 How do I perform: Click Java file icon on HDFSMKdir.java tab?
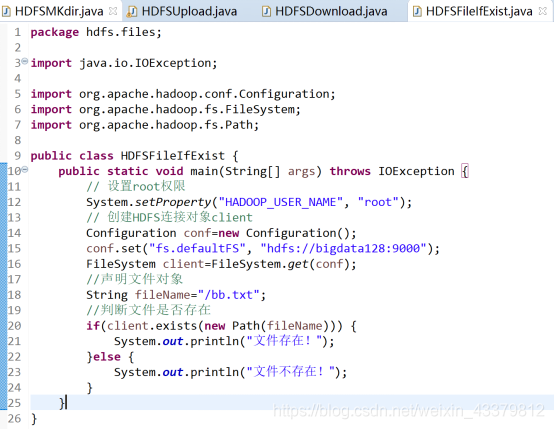point(6,12)
